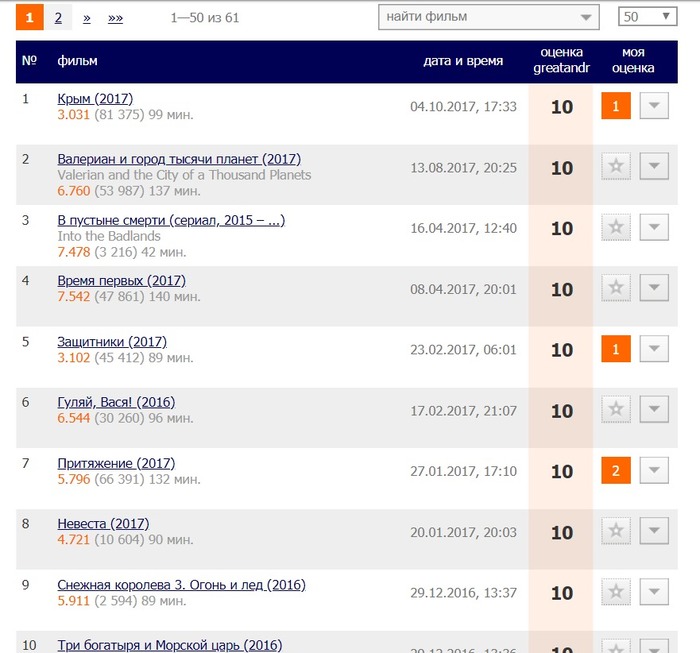Viewport: 700px width, 653px height.
Task: Expand rating dropdown for Притяжение row
Action: pos(653,471)
